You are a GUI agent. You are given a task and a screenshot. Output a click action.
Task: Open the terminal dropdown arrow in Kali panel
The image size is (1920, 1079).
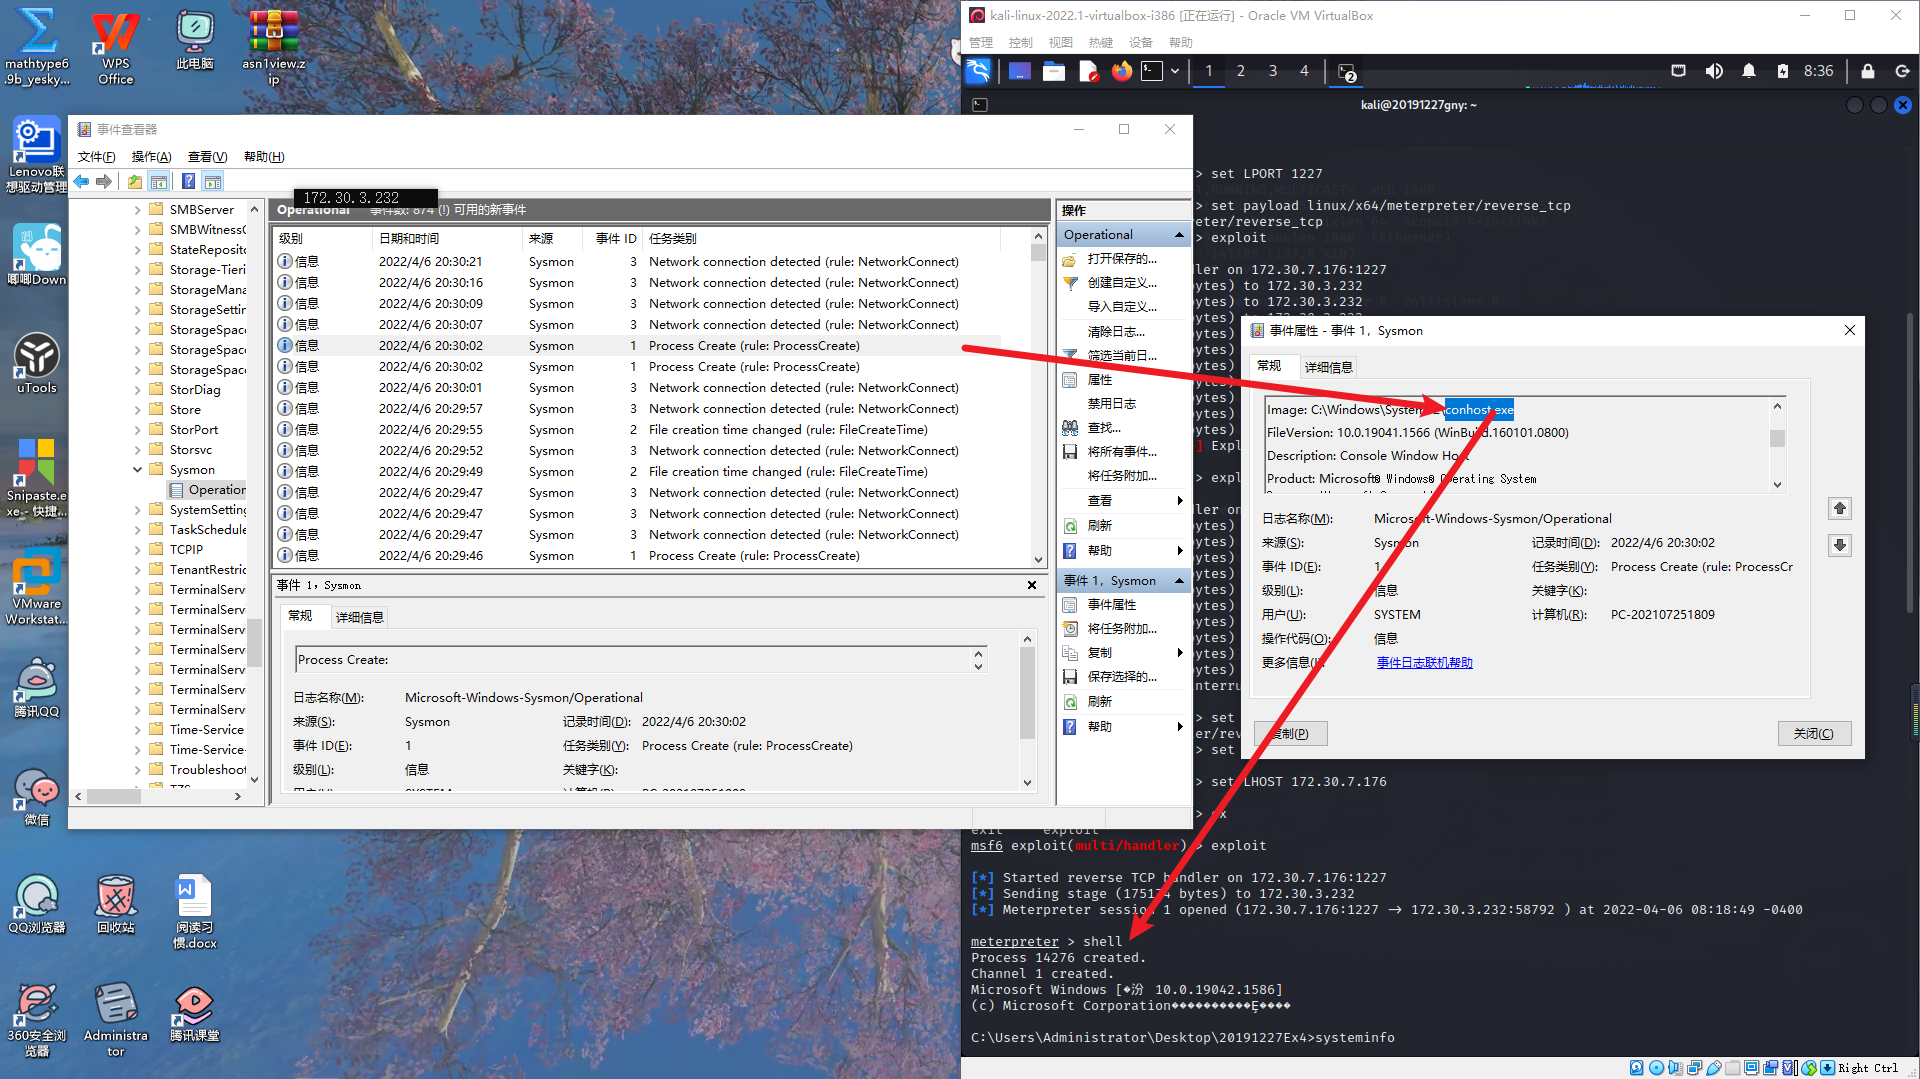tap(1175, 71)
